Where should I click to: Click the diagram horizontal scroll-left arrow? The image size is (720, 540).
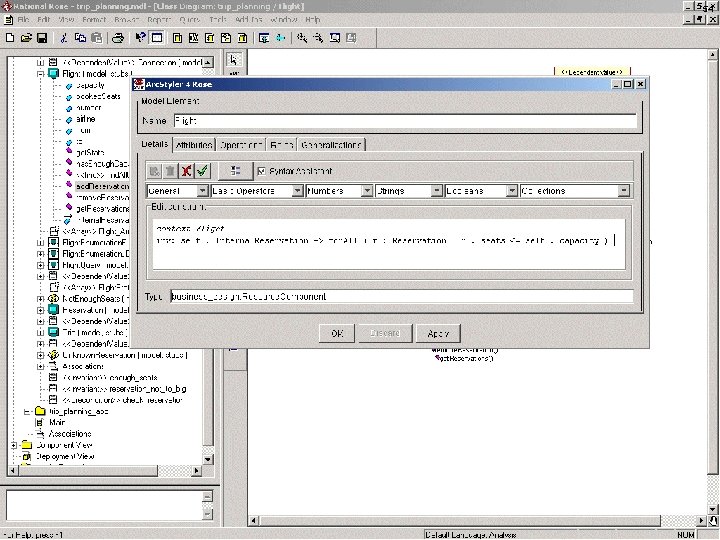tap(253, 521)
